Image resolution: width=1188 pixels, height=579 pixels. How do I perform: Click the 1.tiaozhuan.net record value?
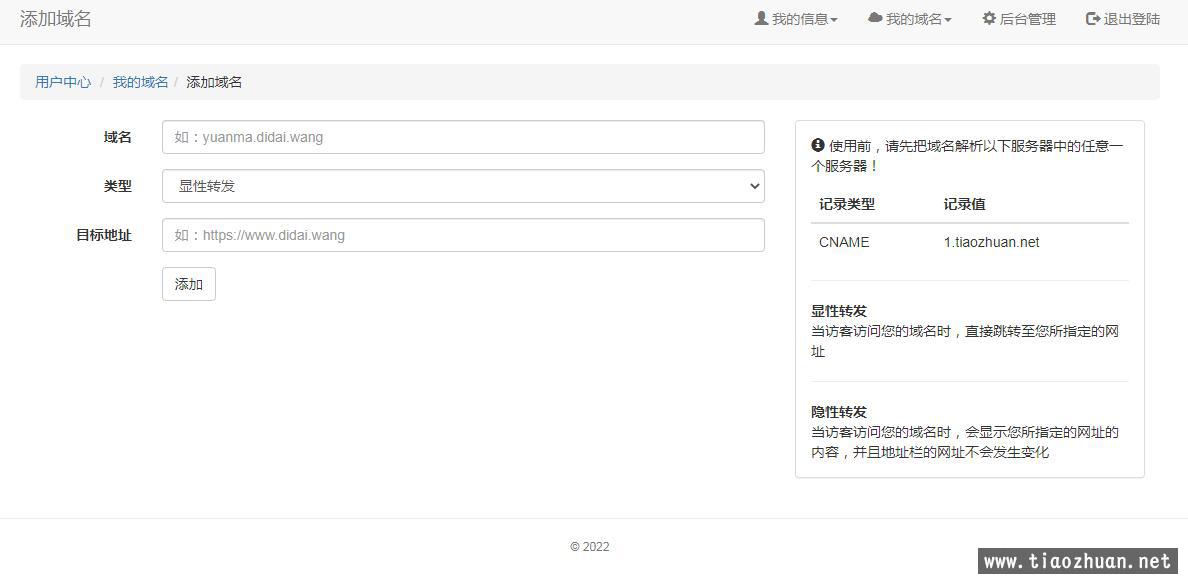(991, 243)
